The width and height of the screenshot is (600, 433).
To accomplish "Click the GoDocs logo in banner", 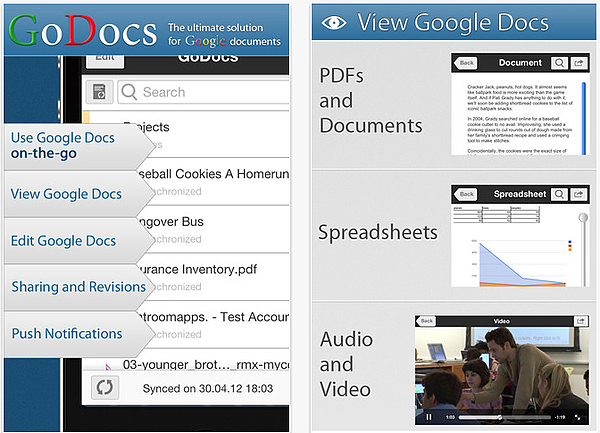I will (83, 30).
